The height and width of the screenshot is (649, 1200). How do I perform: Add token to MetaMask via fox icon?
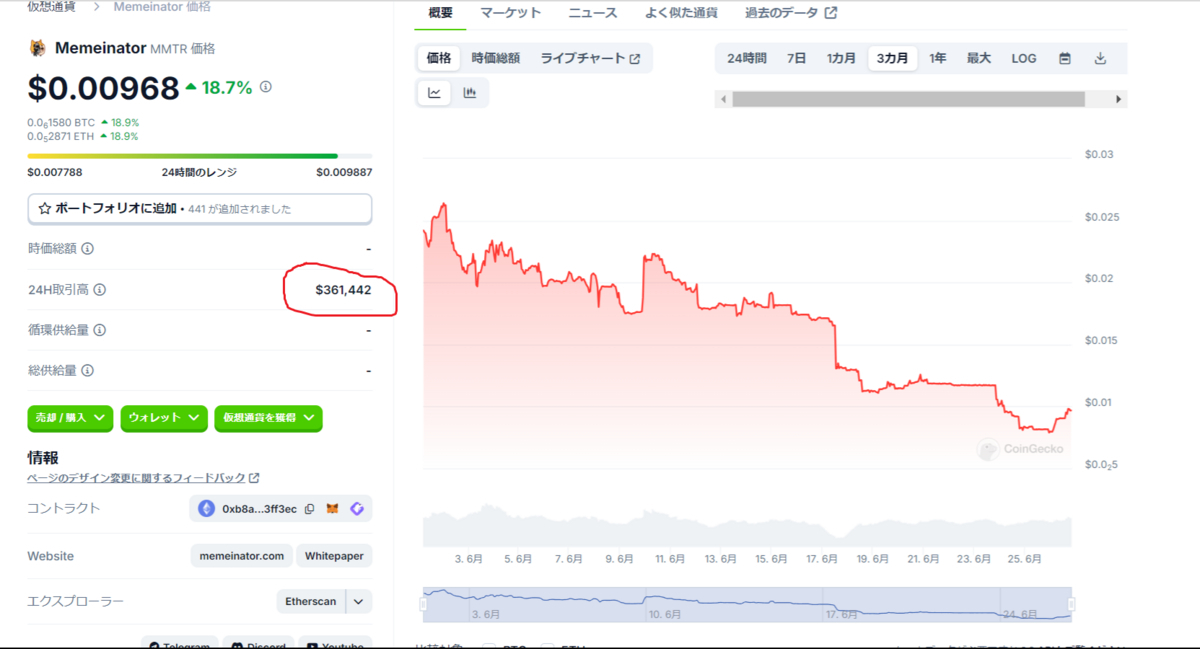coord(333,509)
